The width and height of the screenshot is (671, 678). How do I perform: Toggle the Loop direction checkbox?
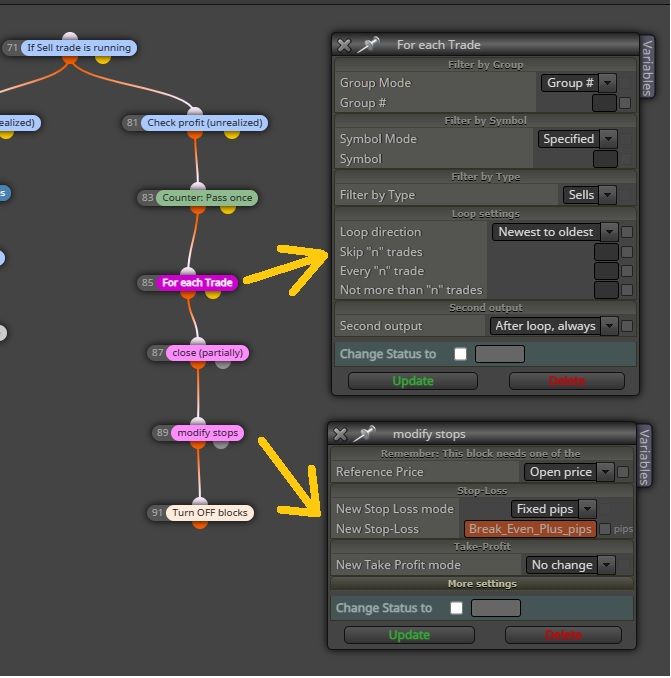tap(627, 232)
